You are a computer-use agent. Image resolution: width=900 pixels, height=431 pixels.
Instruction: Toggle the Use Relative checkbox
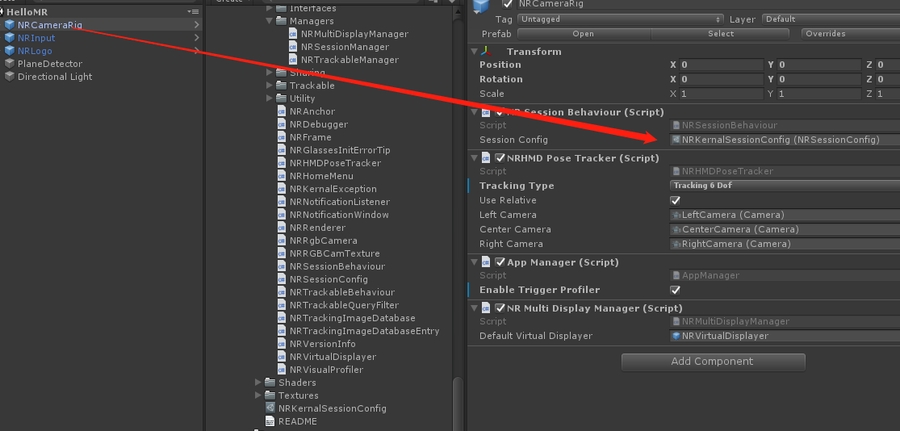[675, 200]
